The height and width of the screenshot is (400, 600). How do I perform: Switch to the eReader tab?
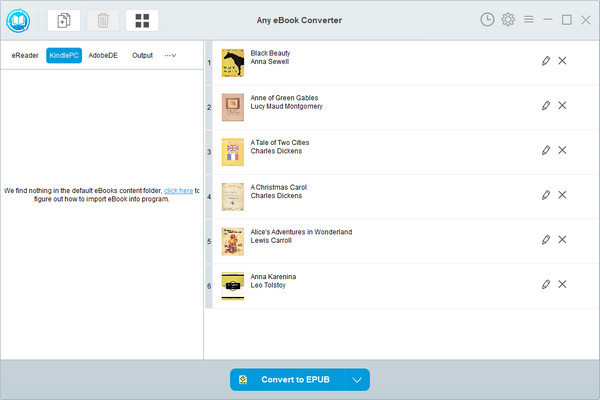pos(25,56)
